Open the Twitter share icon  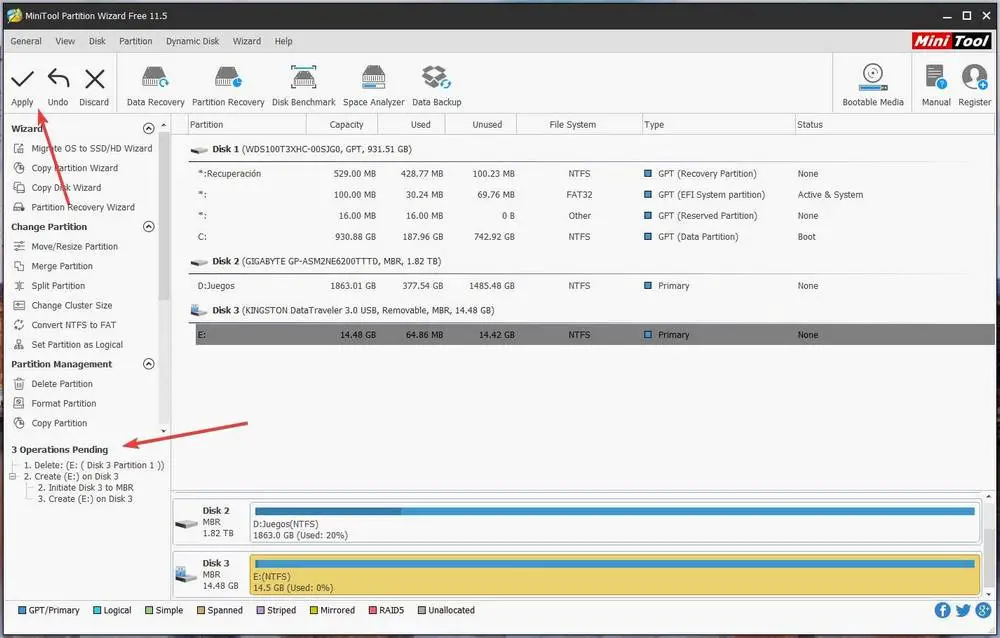click(x=963, y=611)
